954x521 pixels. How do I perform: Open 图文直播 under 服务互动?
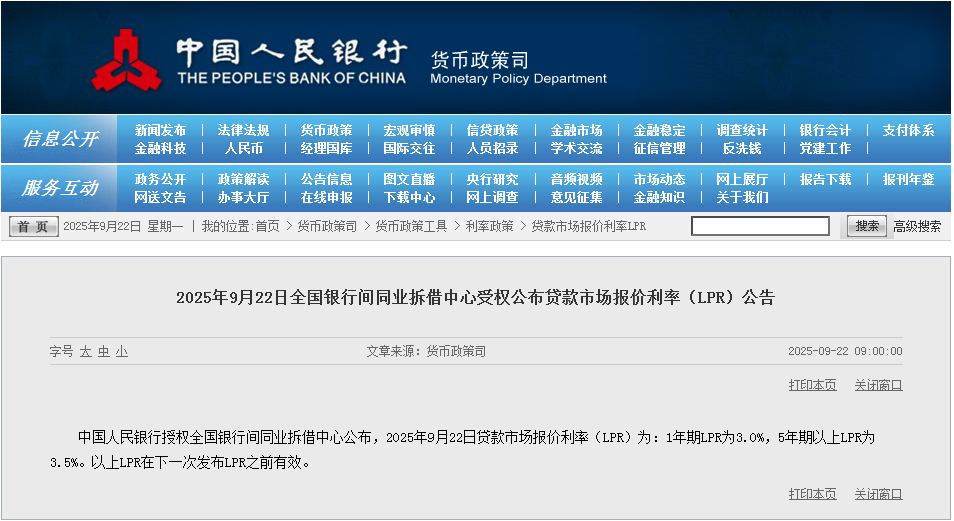point(409,180)
